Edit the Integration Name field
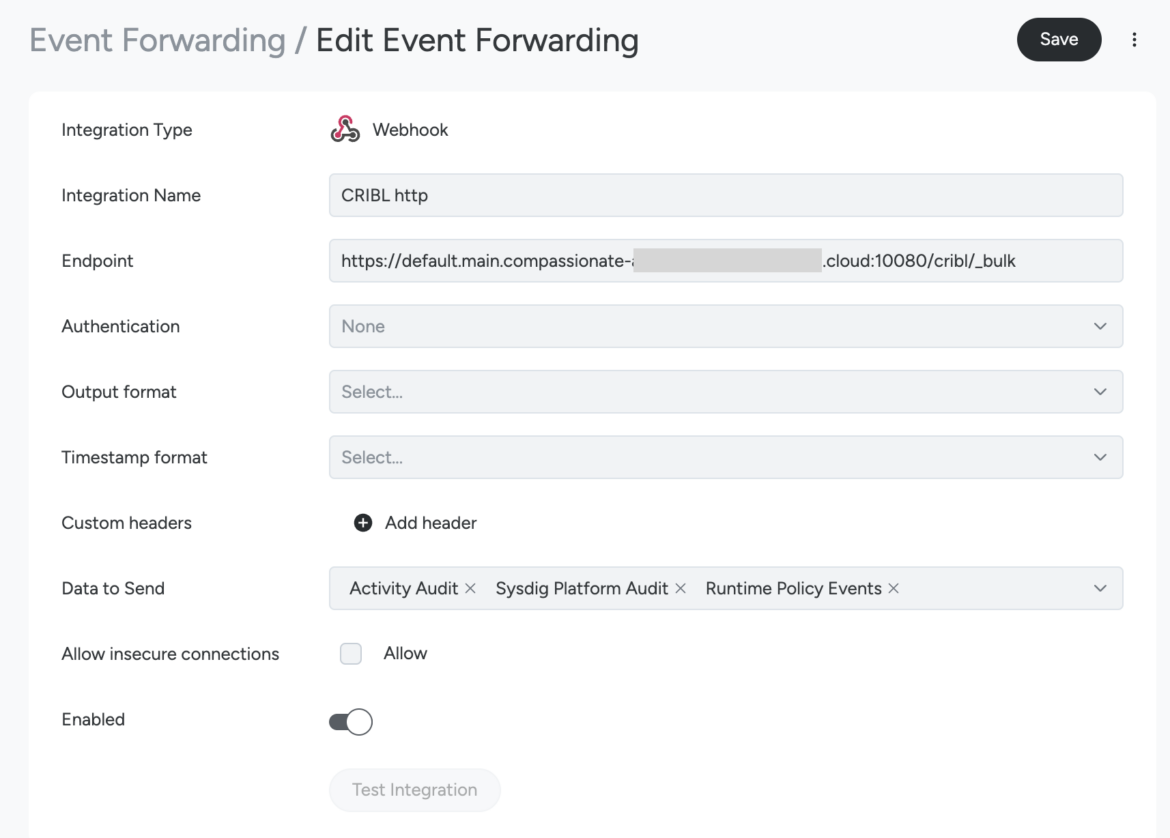 pyautogui.click(x=725, y=196)
